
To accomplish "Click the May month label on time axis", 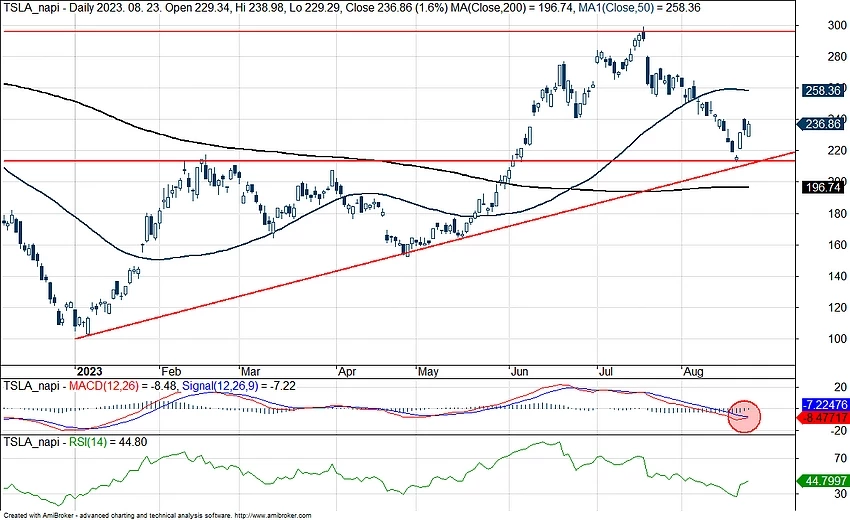I will (428, 372).
